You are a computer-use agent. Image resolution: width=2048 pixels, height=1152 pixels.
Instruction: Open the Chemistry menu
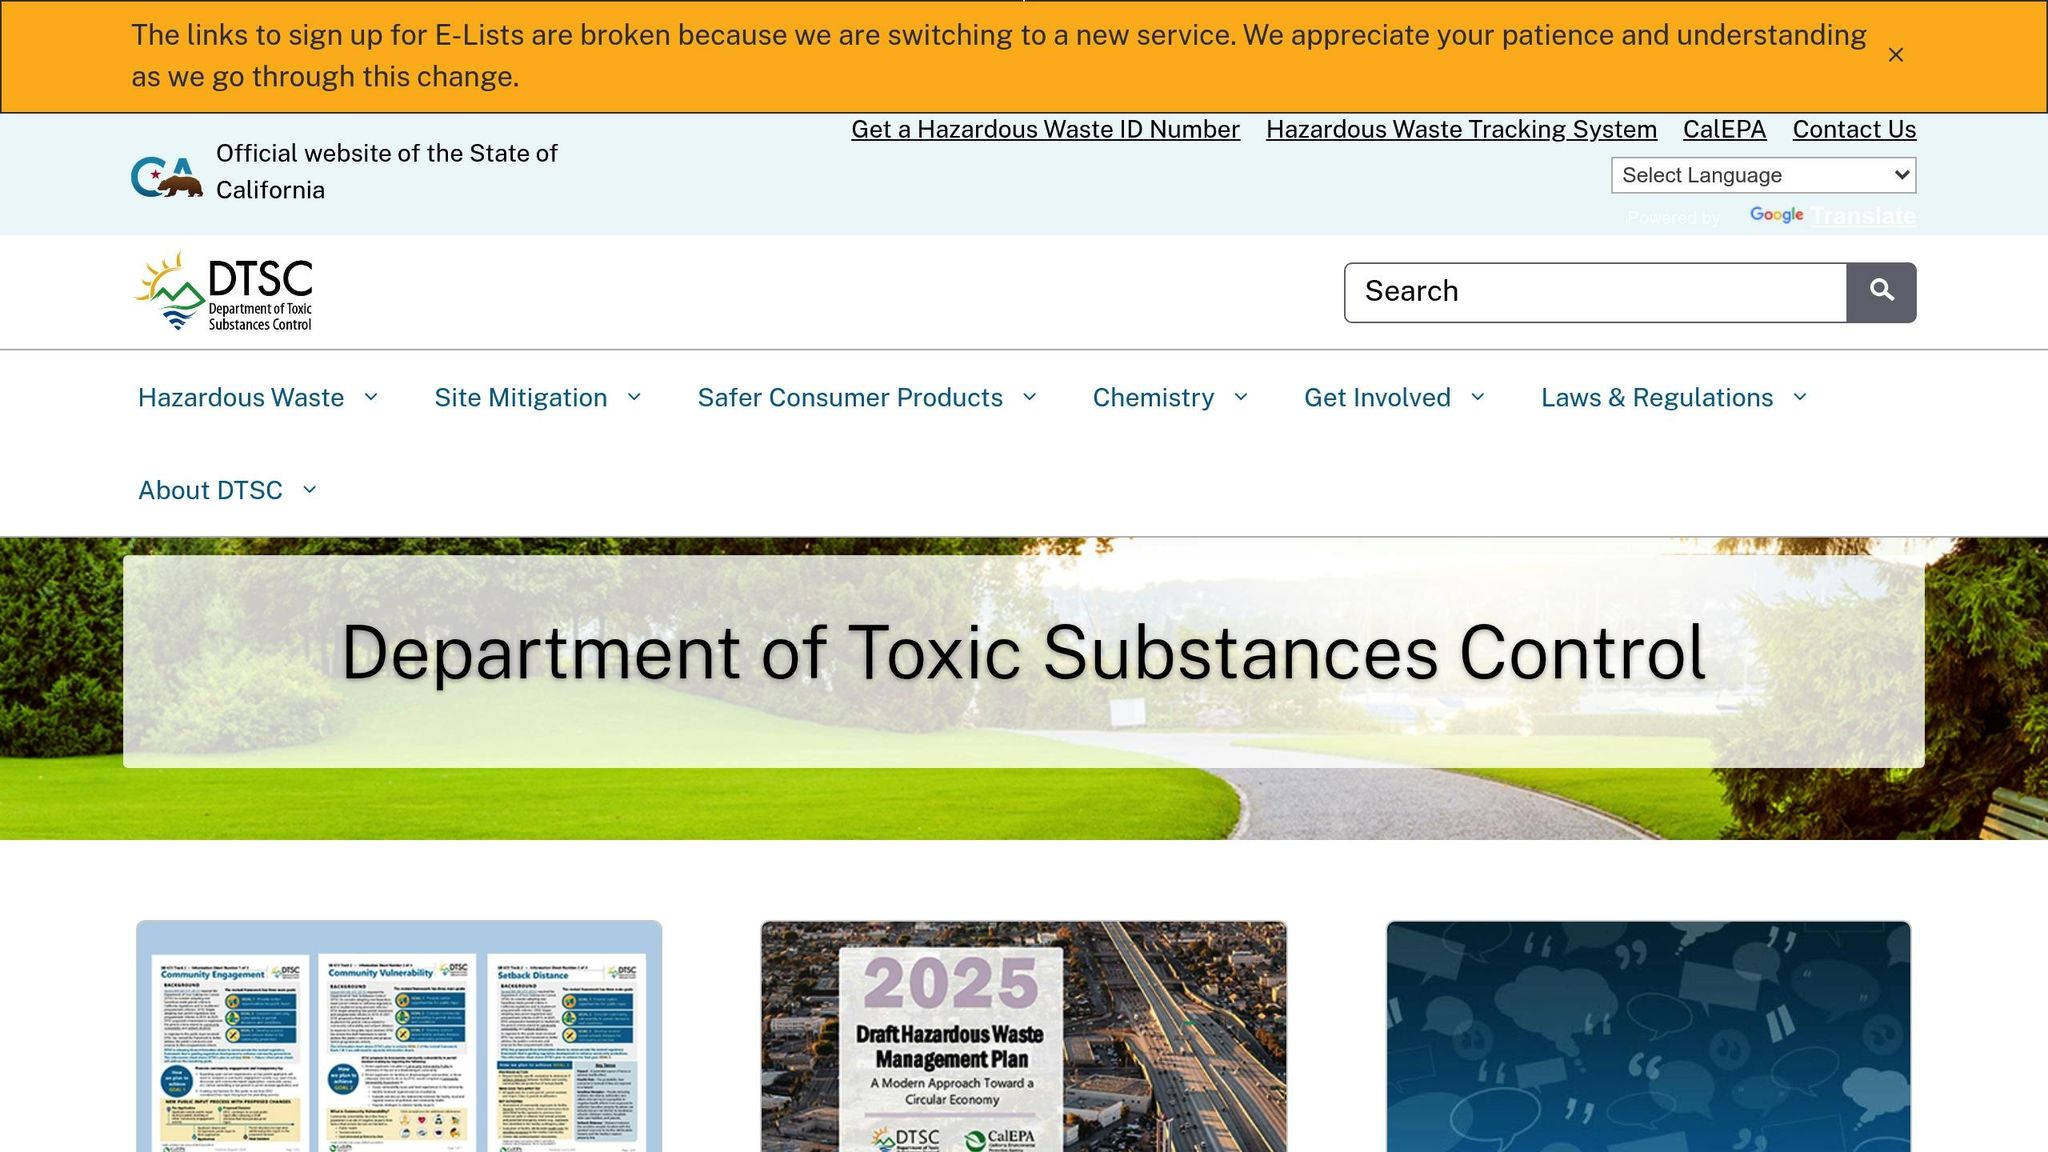(x=1153, y=397)
